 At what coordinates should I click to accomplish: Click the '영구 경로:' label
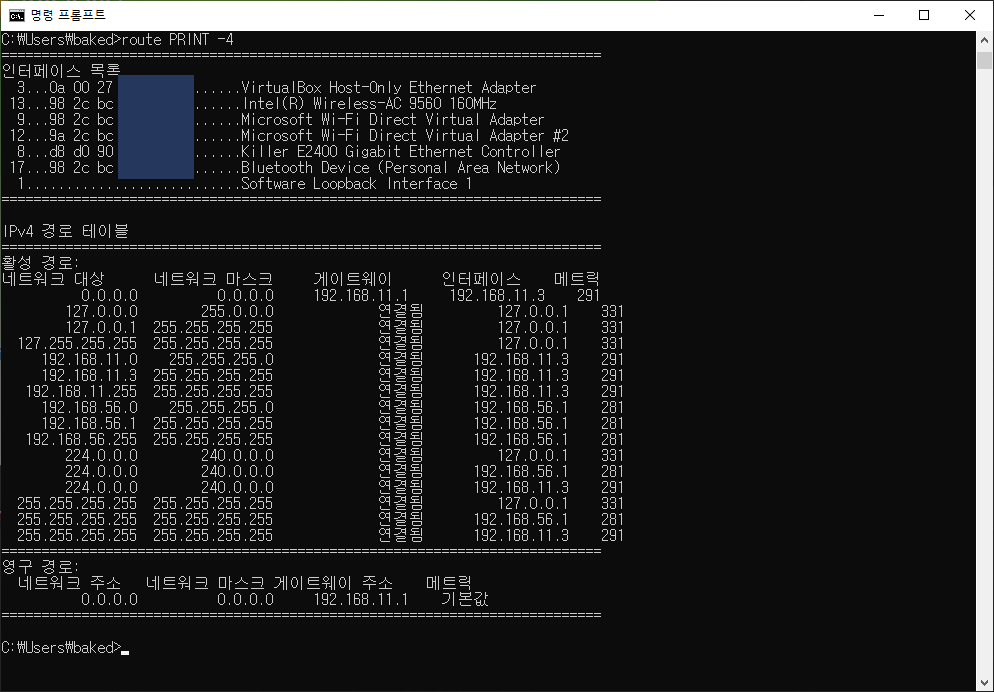click(x=41, y=567)
